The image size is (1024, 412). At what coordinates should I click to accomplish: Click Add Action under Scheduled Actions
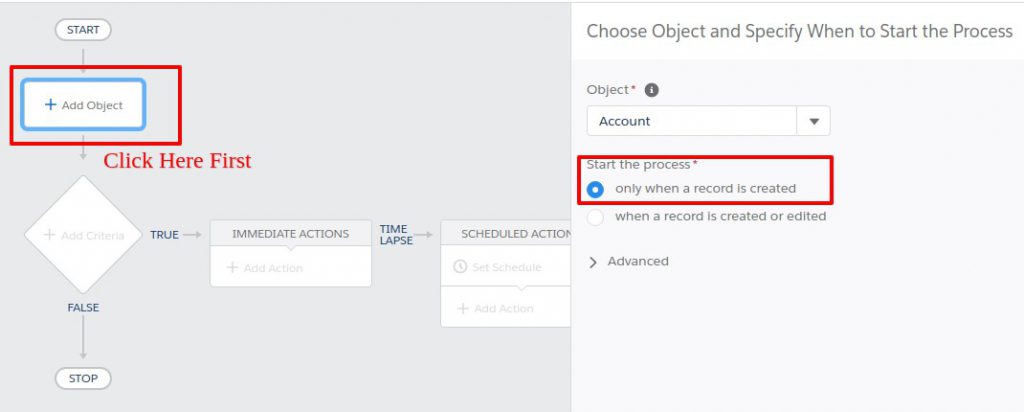pyautogui.click(x=503, y=308)
